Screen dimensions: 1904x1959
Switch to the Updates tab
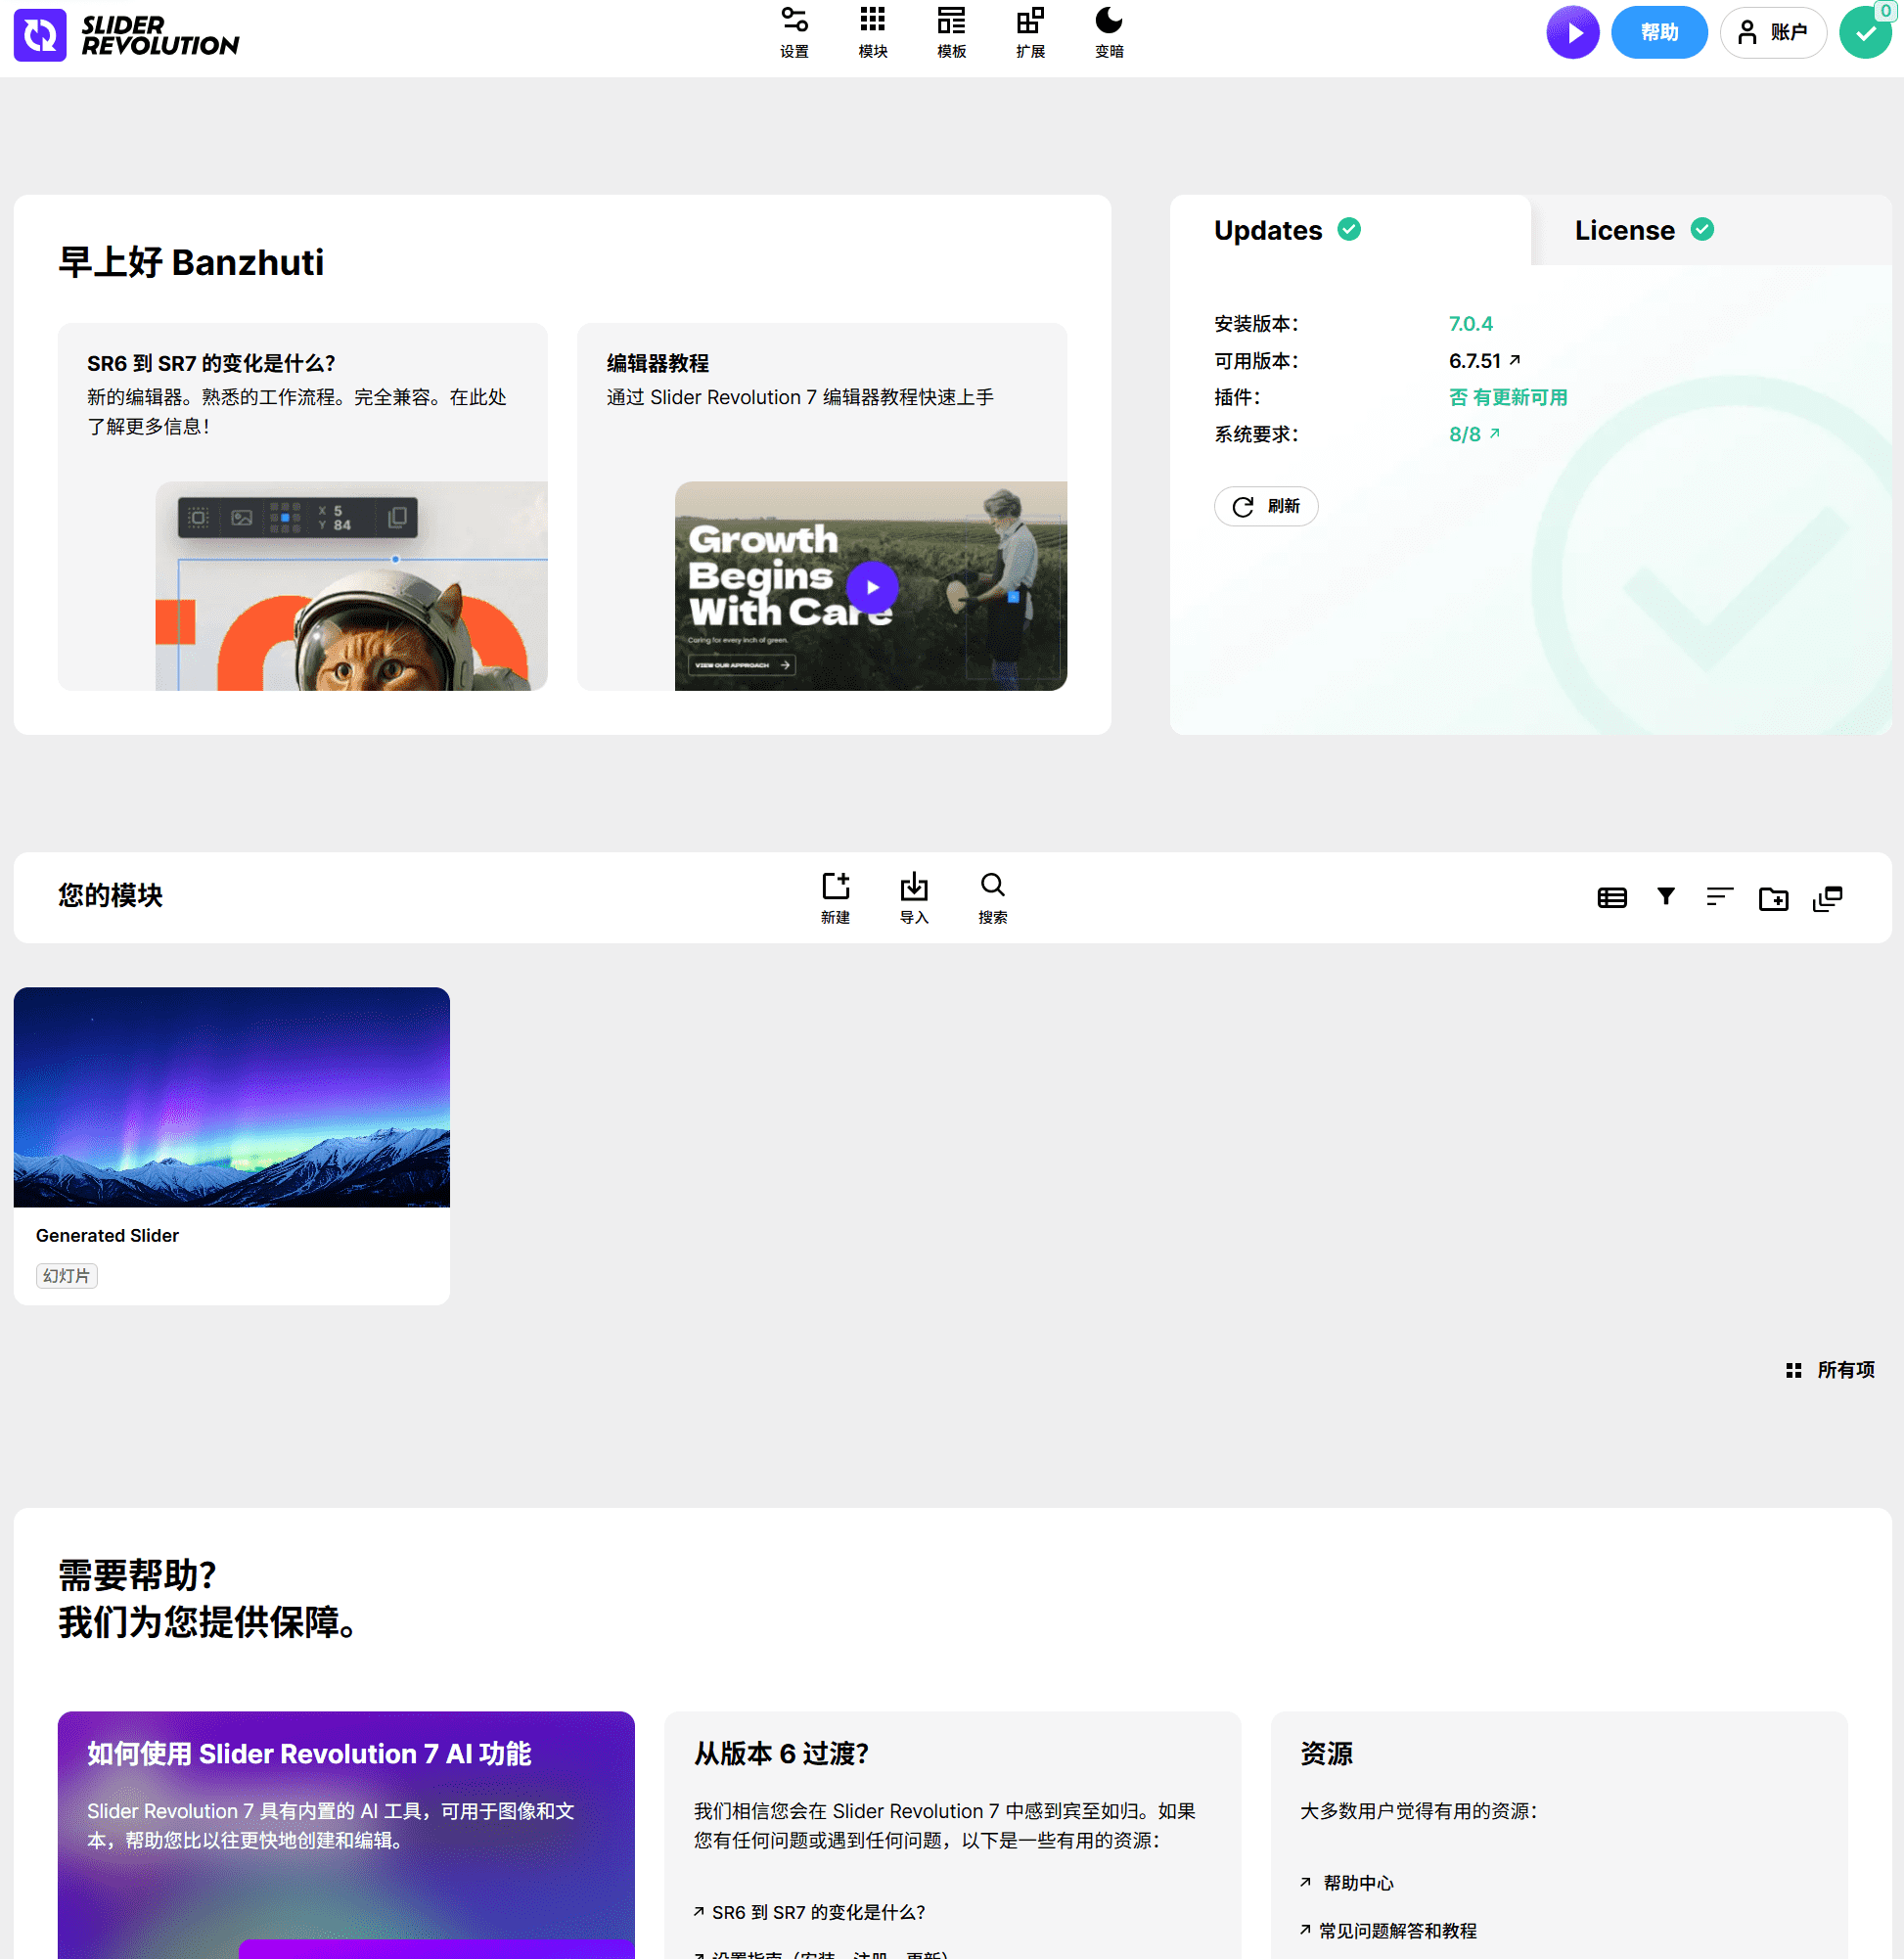pos(1350,230)
